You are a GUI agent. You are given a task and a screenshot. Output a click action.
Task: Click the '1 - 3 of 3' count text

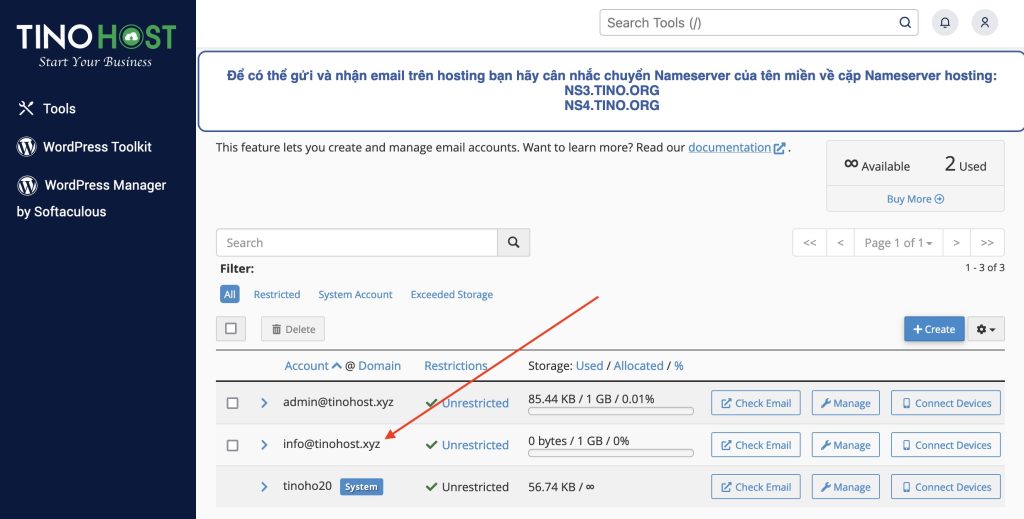pyautogui.click(x=985, y=268)
